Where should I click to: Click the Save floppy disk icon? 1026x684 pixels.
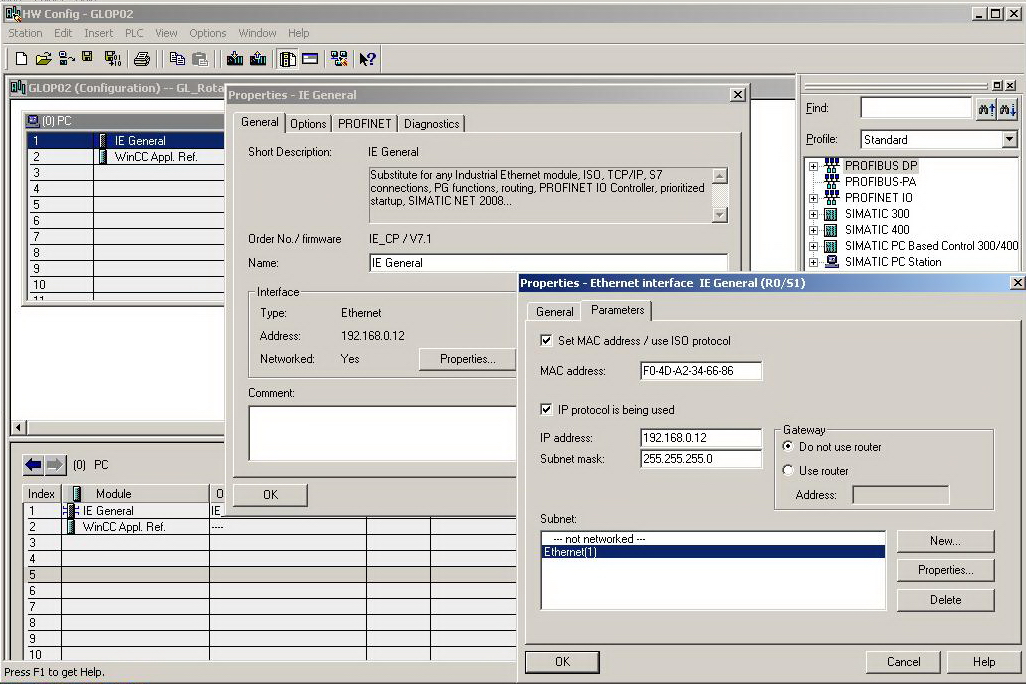click(x=87, y=58)
